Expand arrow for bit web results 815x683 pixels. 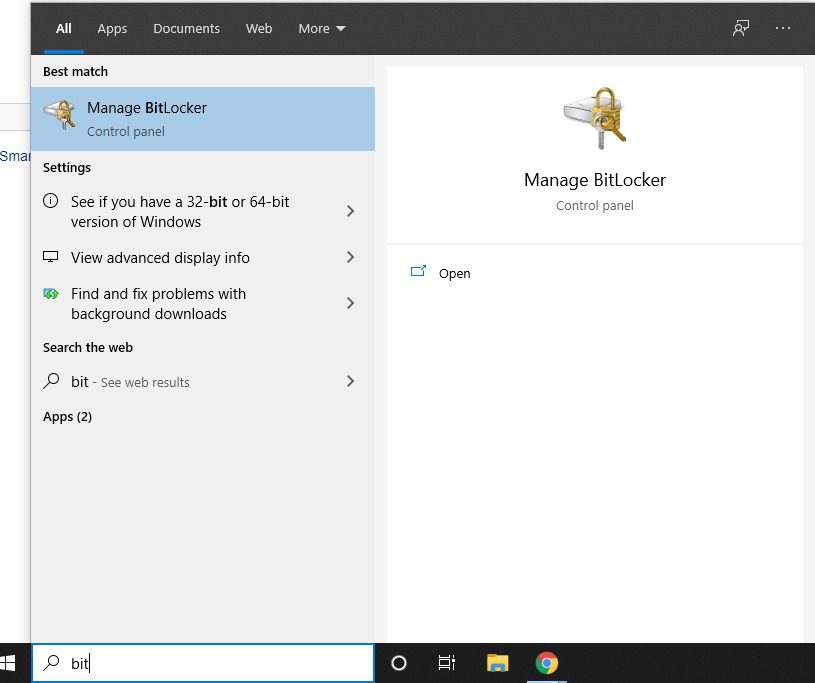point(350,381)
